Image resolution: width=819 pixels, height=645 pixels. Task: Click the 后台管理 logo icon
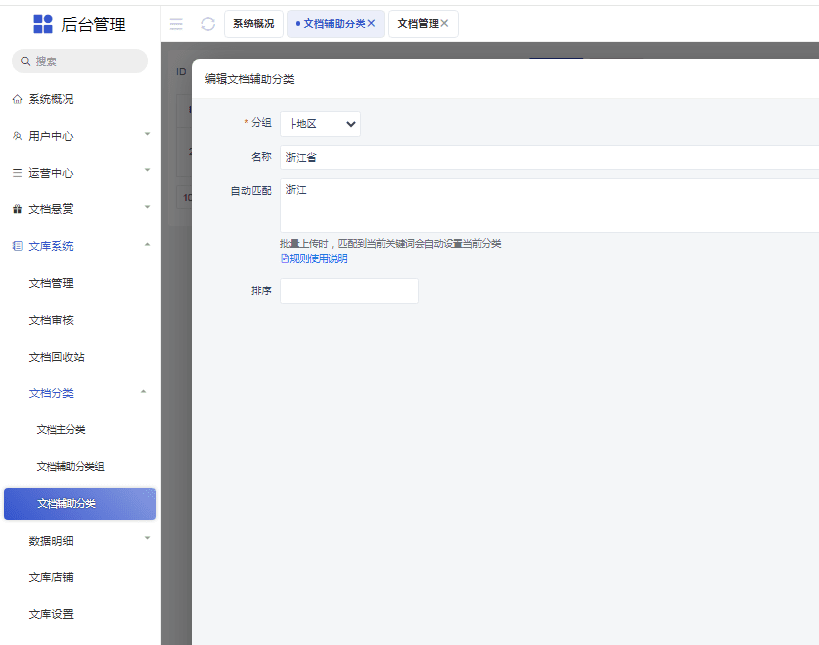(42, 24)
